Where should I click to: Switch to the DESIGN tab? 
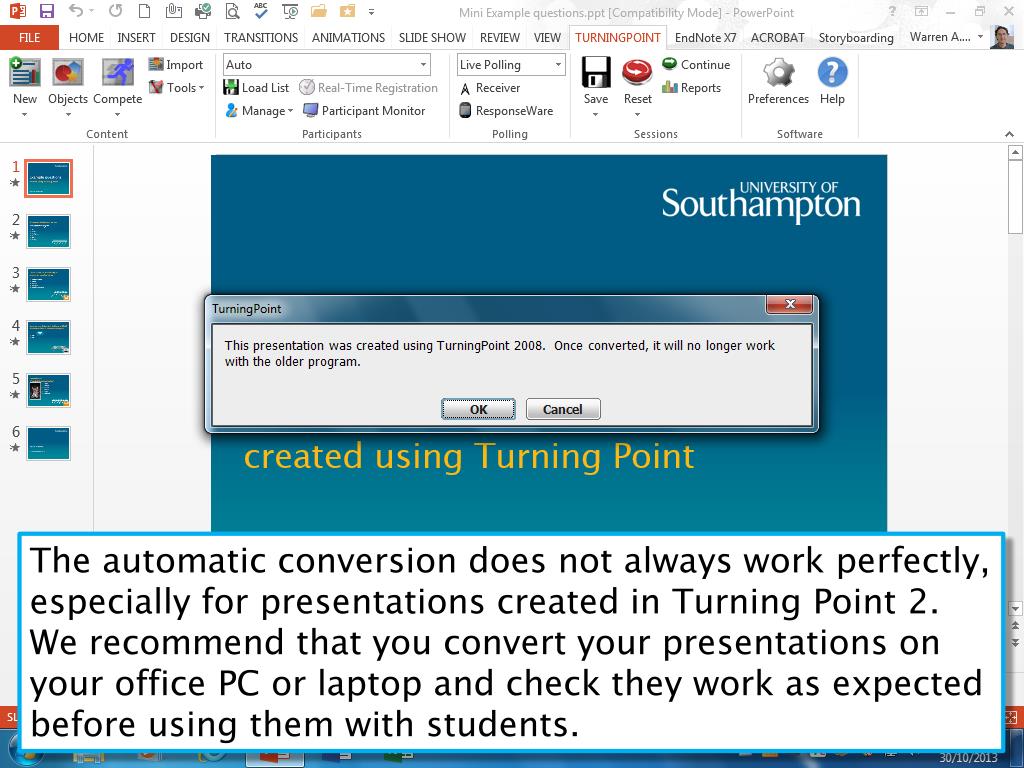point(190,38)
